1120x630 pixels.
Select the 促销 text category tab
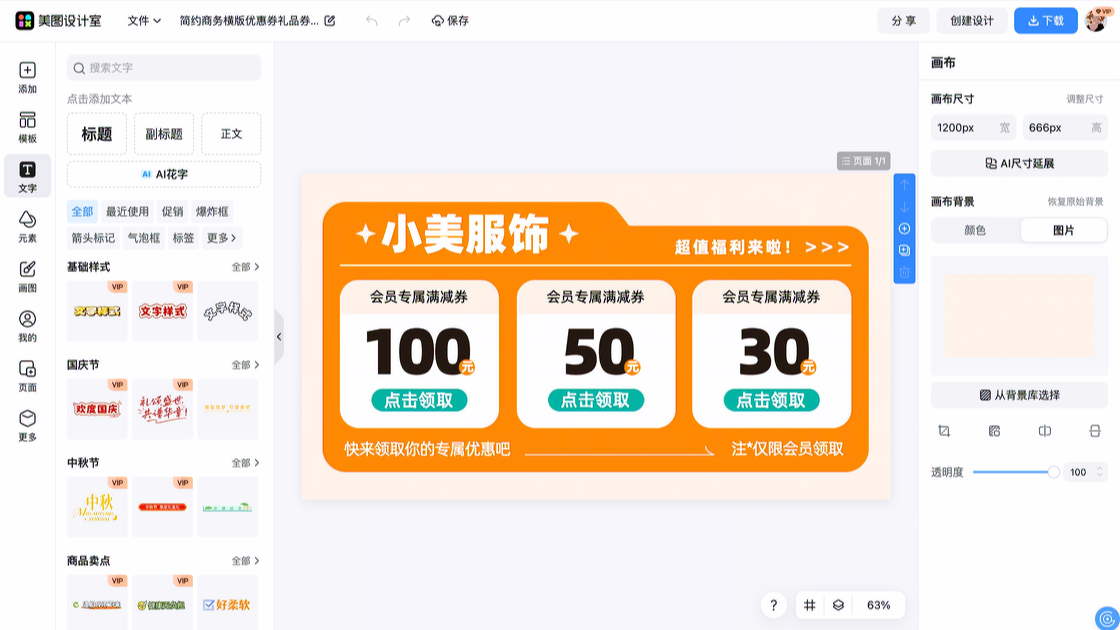coord(173,211)
